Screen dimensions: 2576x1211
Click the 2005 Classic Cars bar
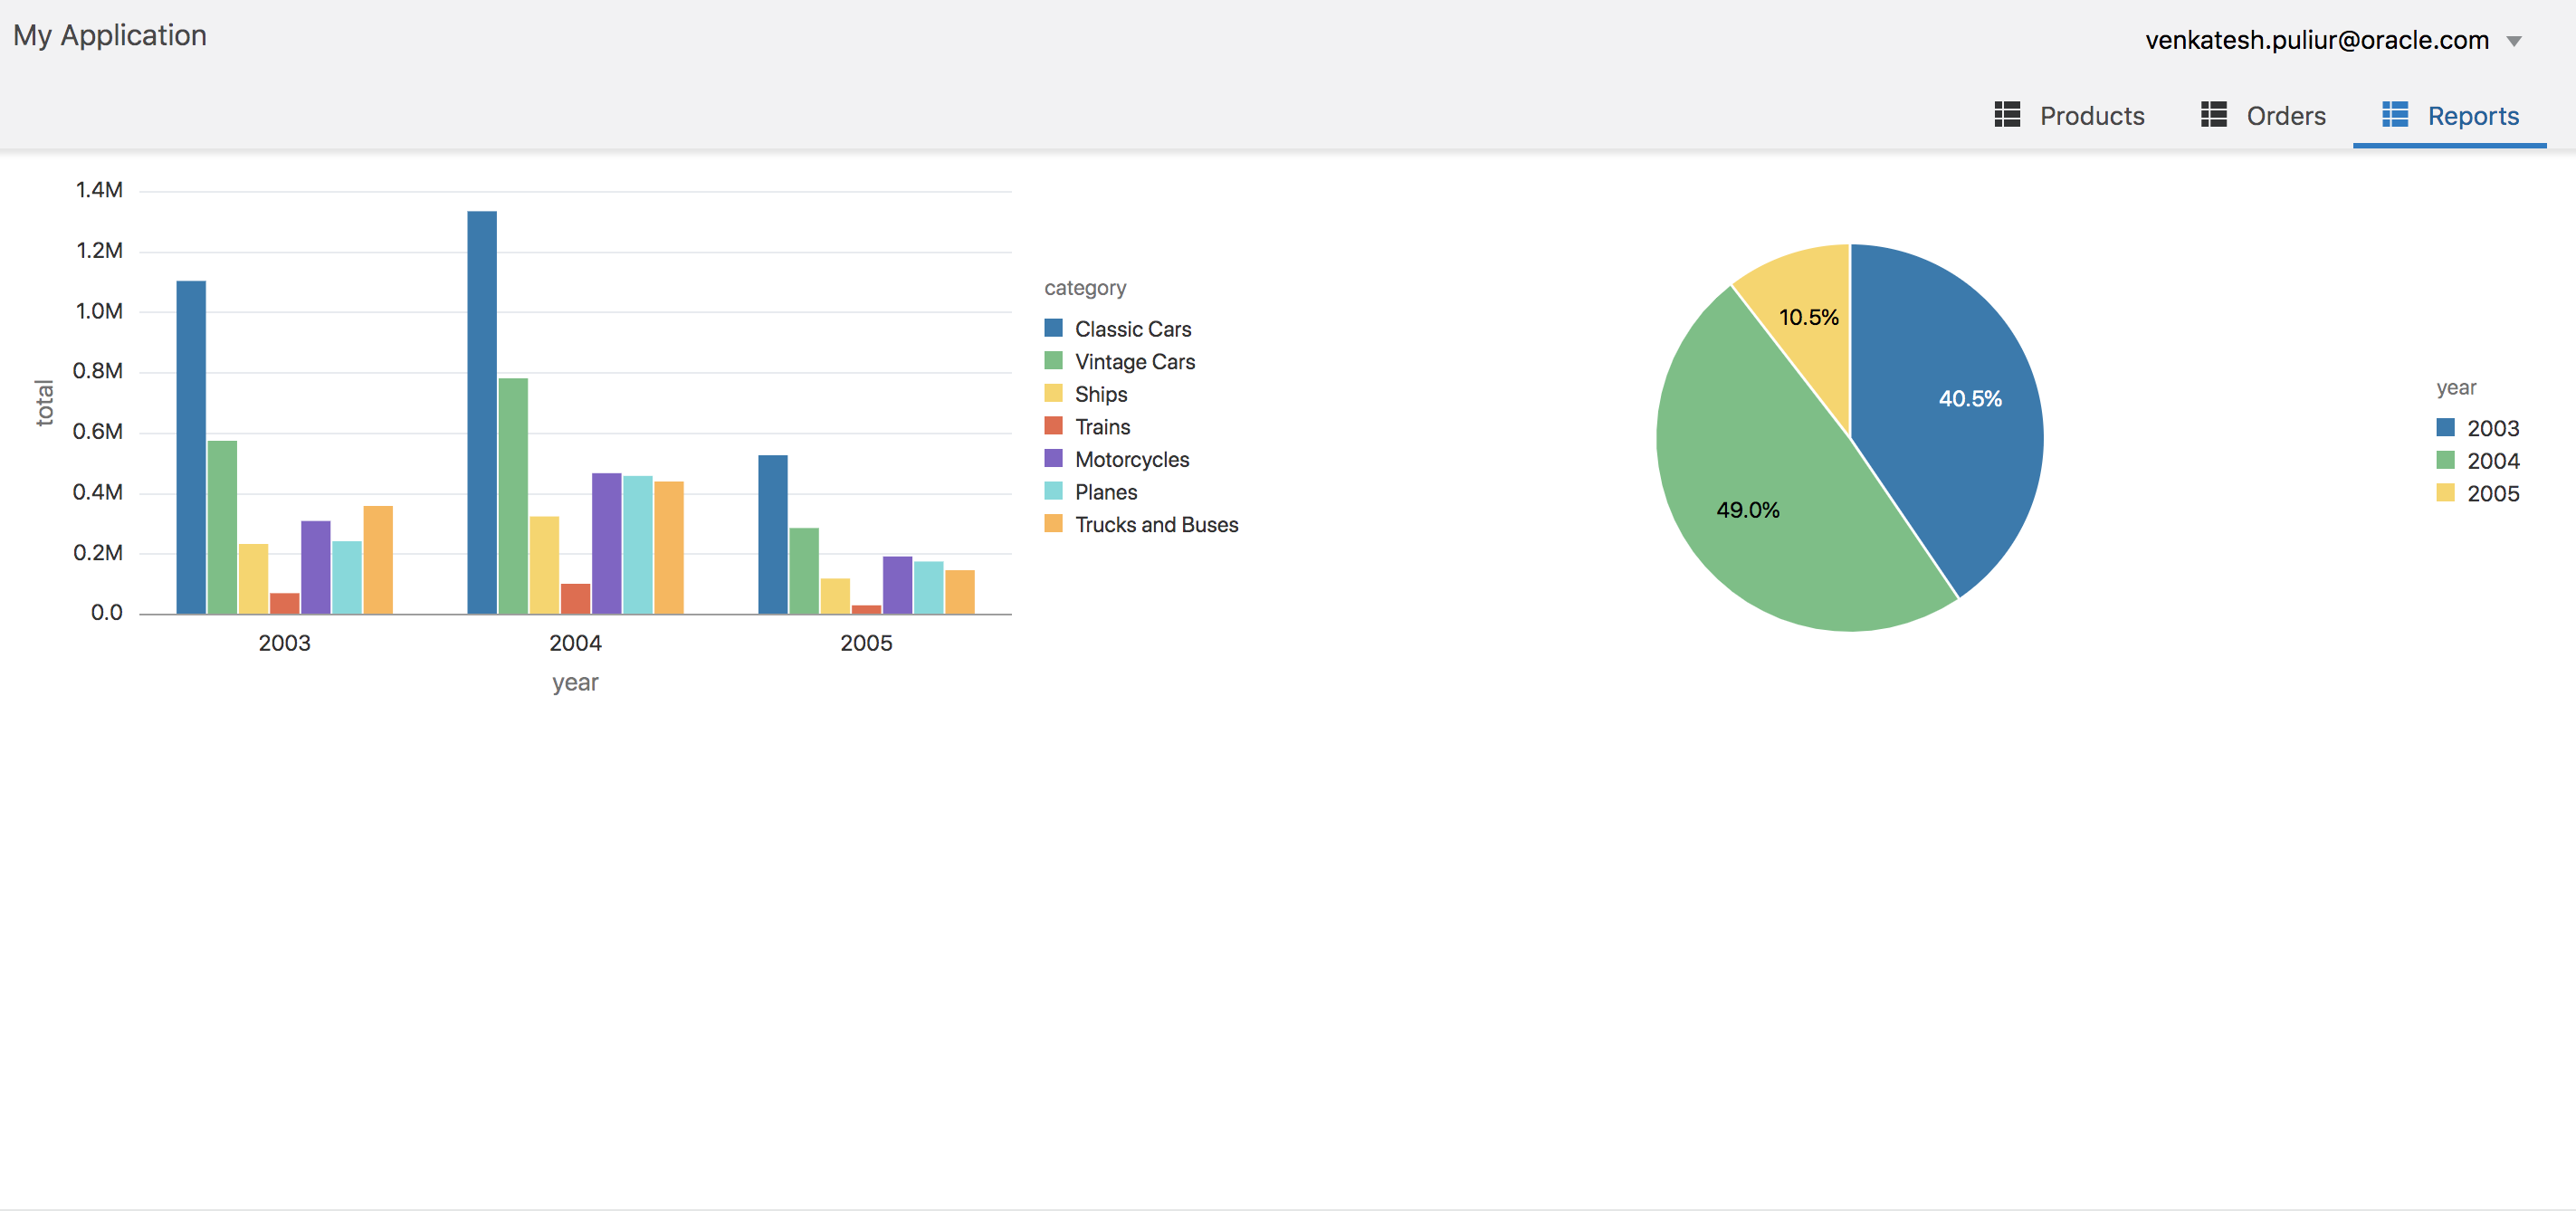(x=773, y=534)
